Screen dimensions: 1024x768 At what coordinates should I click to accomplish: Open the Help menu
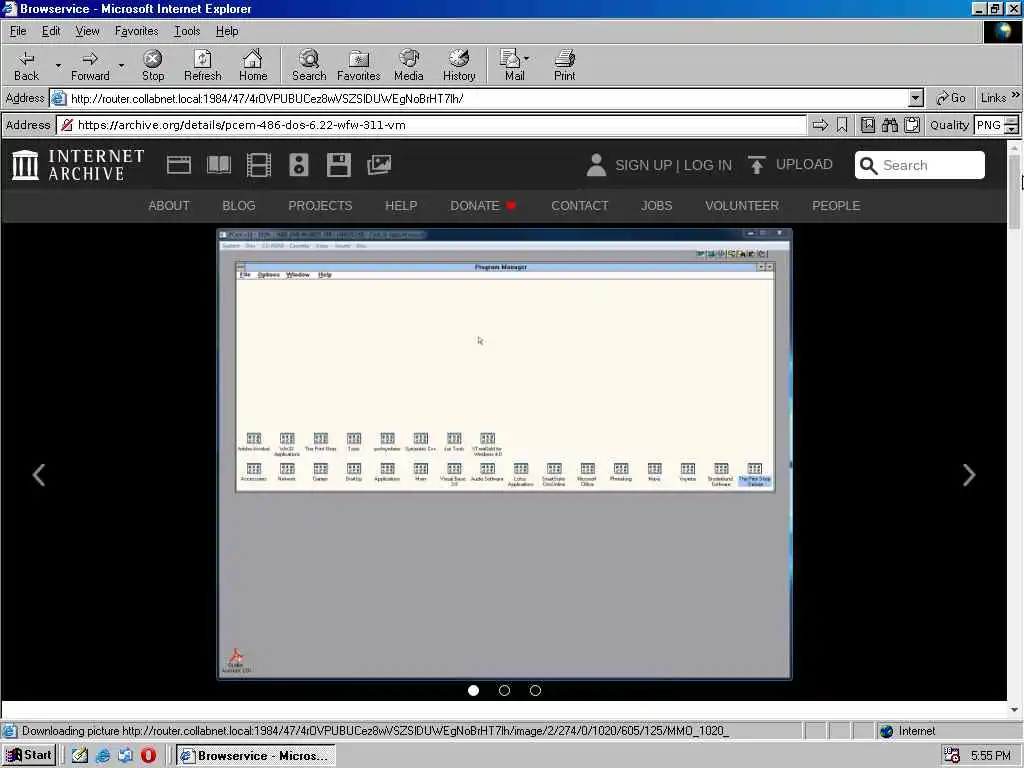[227, 31]
